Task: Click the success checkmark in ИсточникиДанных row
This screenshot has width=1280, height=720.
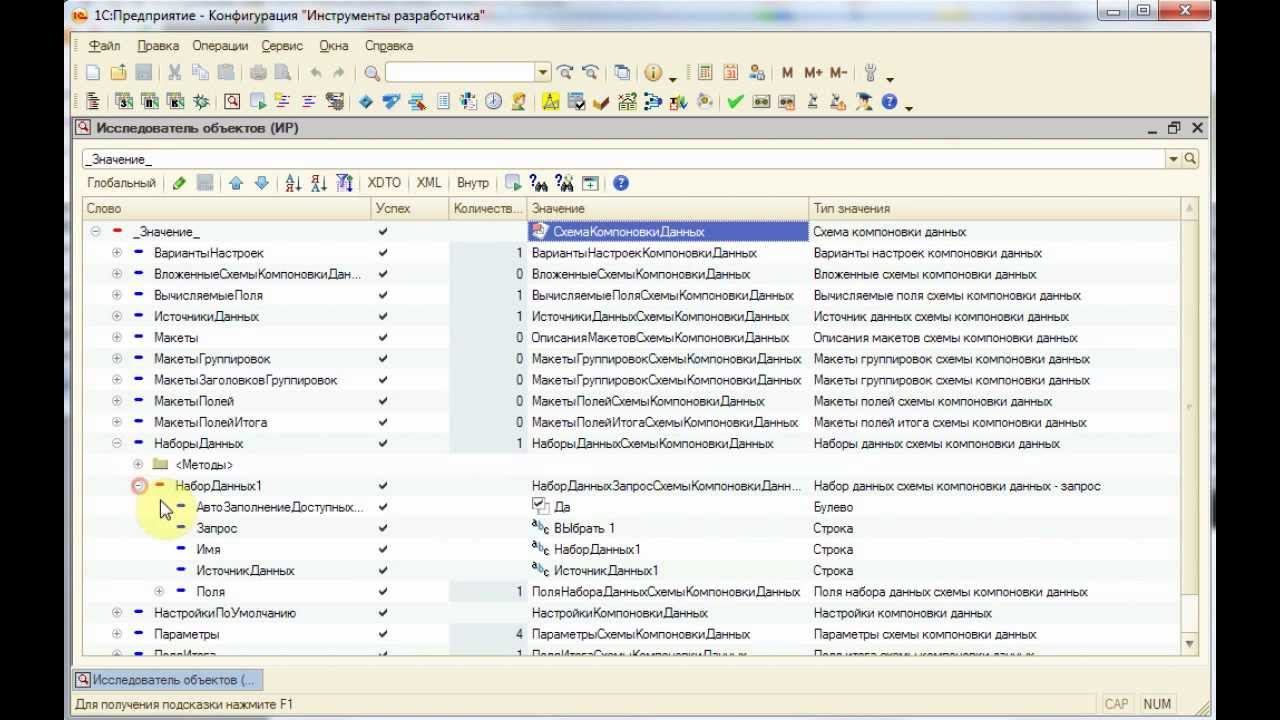Action: pyautogui.click(x=383, y=316)
